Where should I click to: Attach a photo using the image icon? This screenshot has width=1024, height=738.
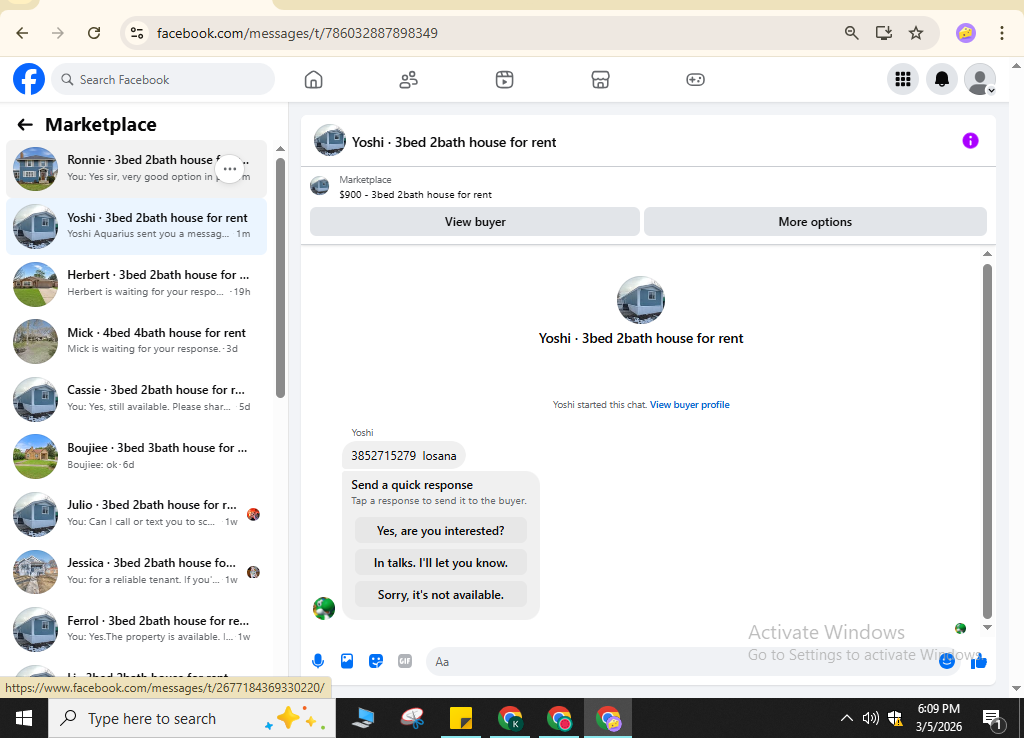pos(347,661)
